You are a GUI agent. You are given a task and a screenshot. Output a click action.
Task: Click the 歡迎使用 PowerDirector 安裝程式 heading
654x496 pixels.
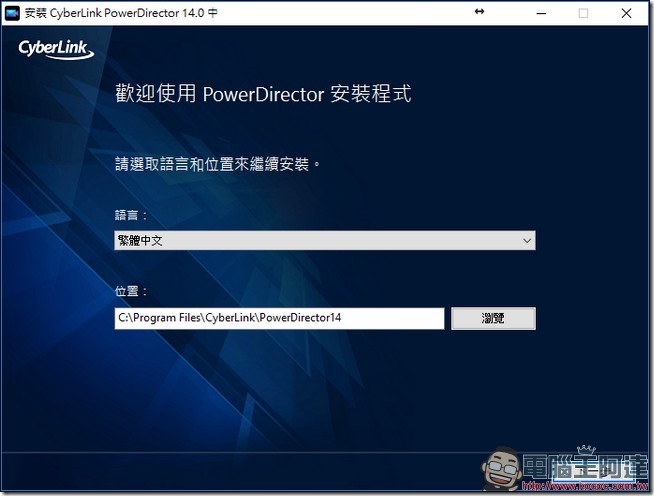[264, 93]
